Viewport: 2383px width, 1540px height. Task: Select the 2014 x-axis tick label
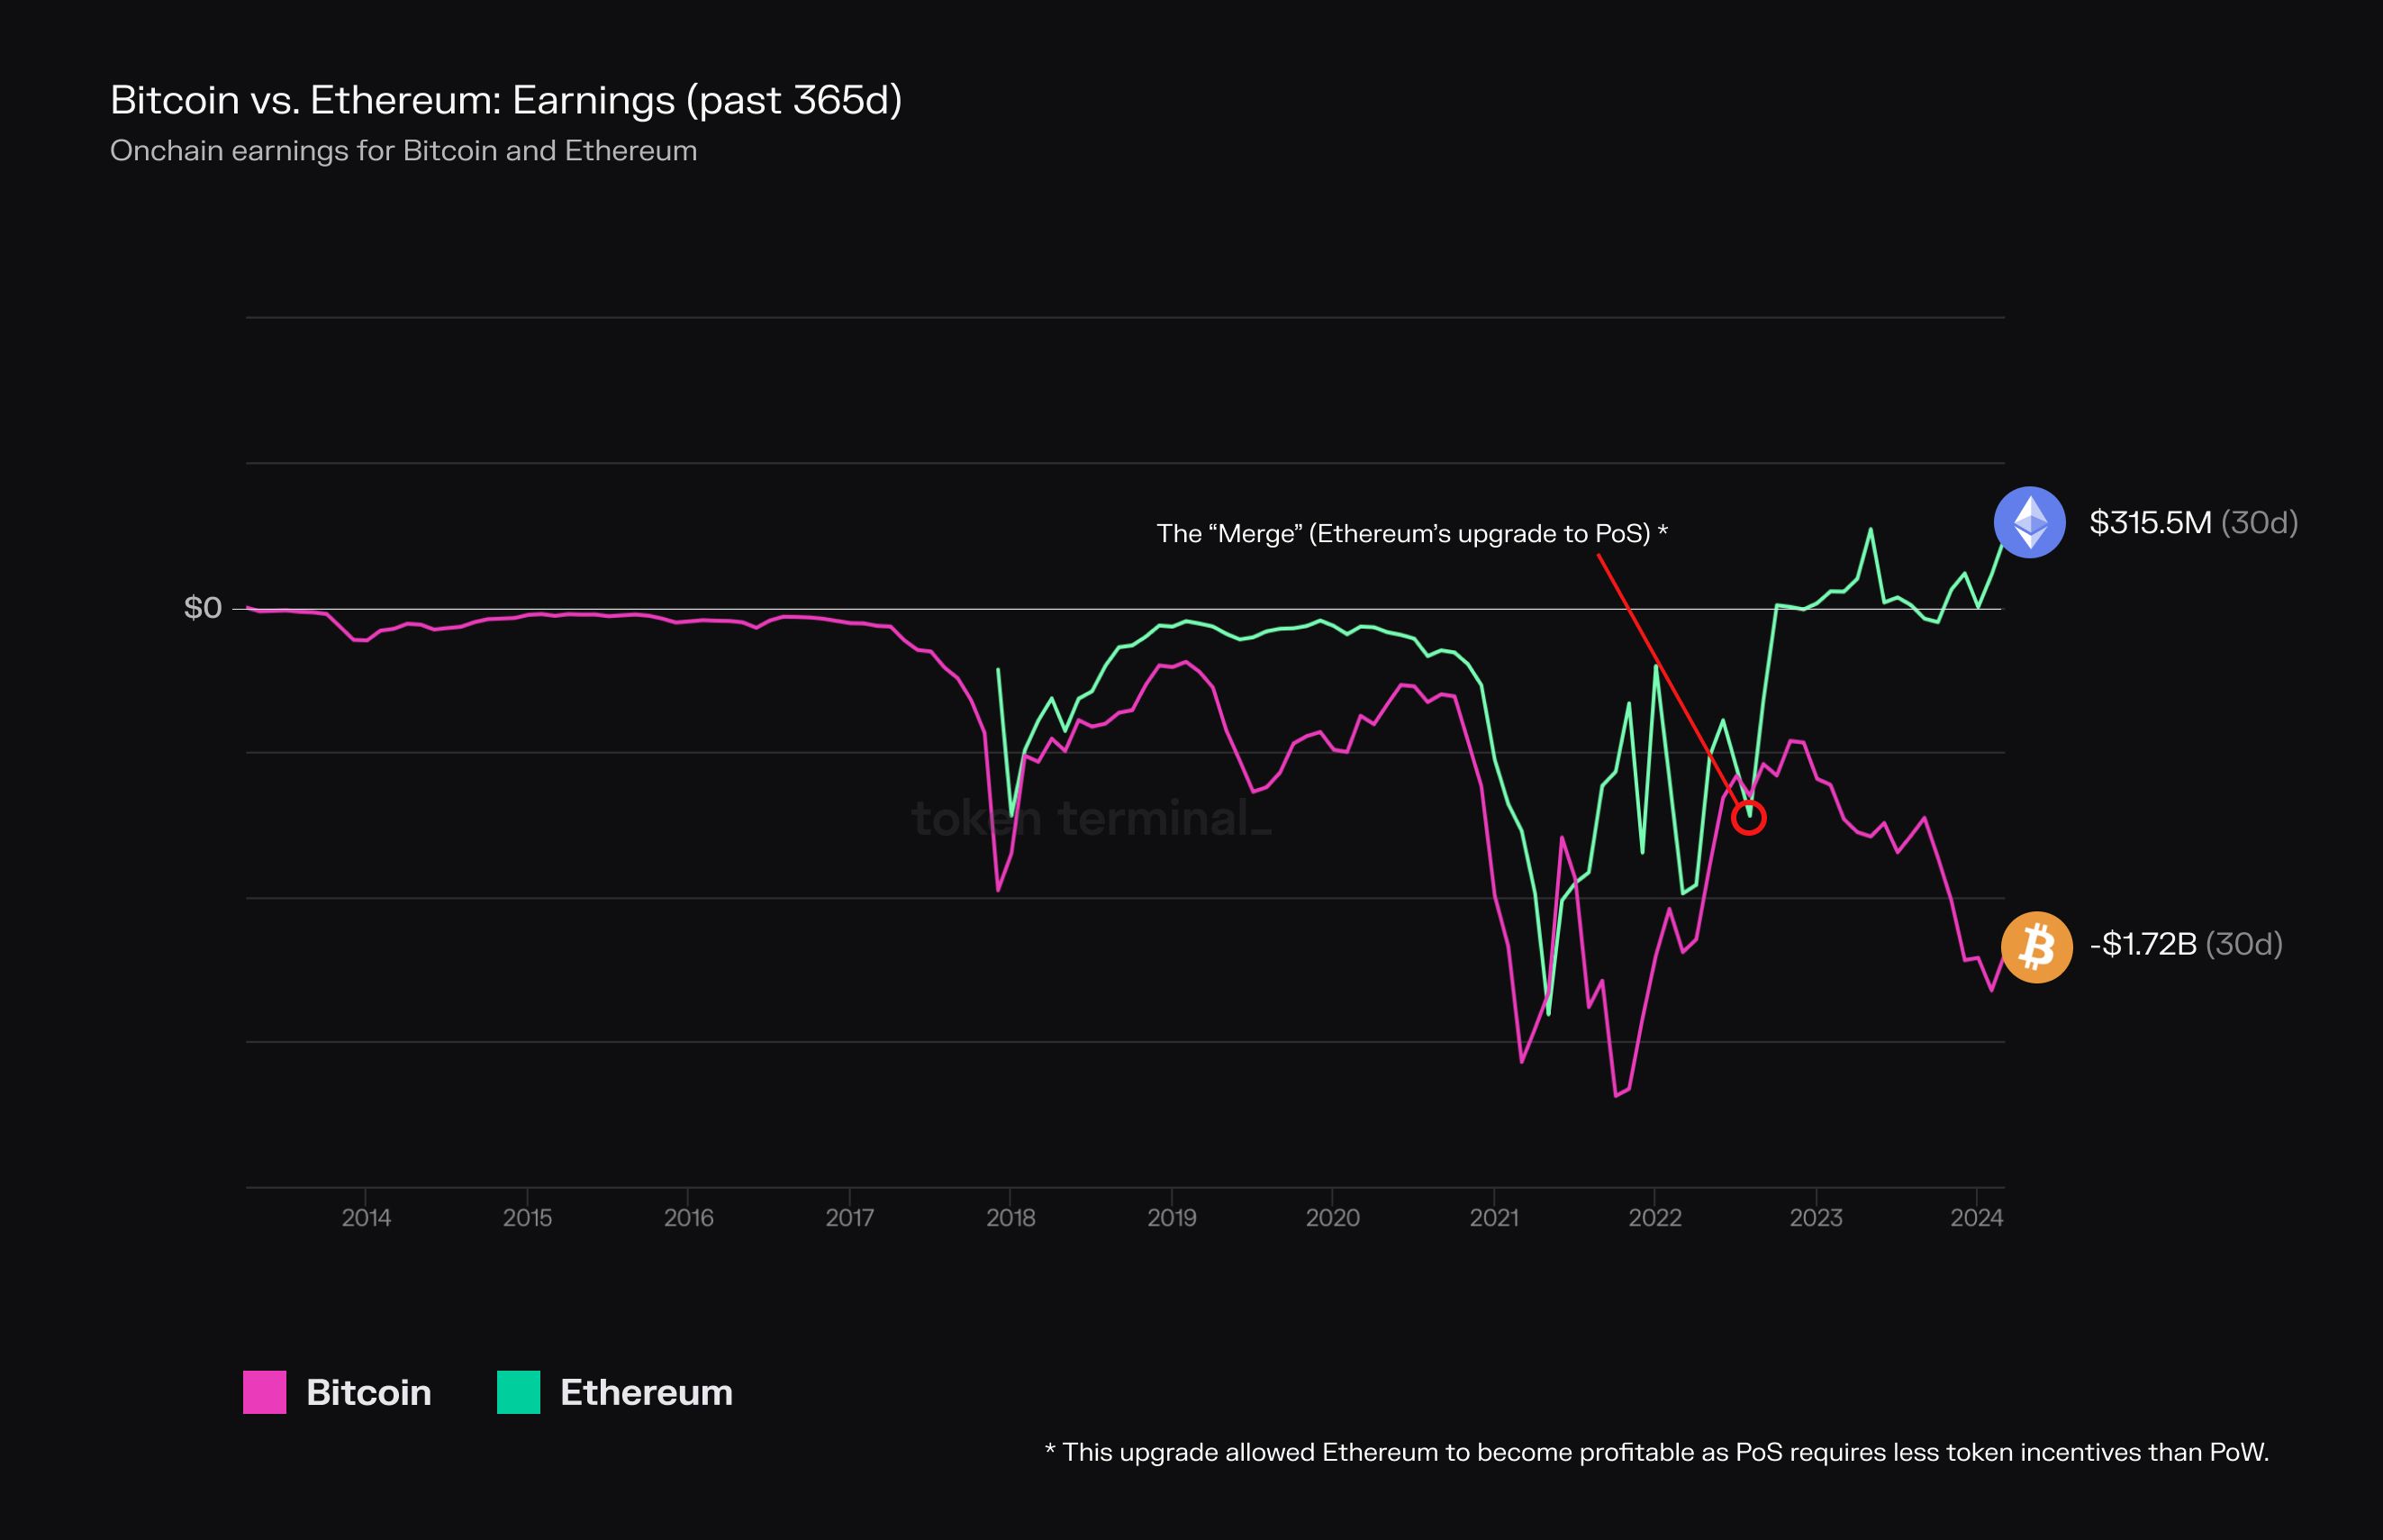pos(366,1217)
